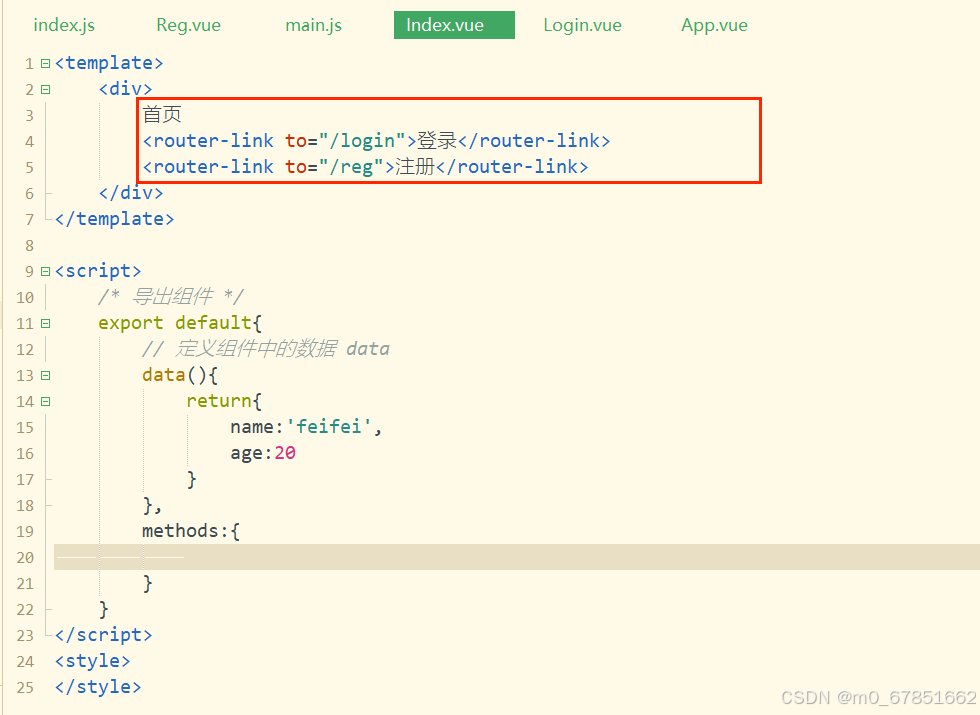
Task: Switch to the Login.vue tab
Action: point(582,25)
